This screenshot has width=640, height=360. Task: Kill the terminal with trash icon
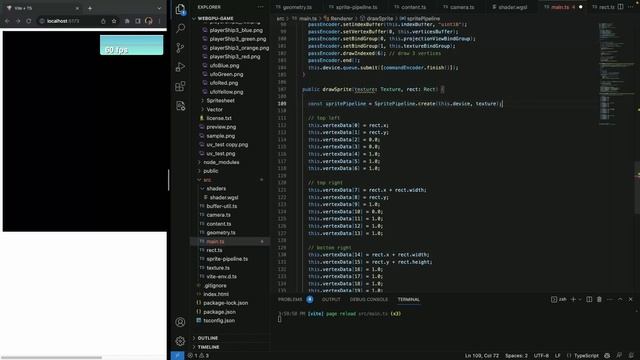[x=599, y=299]
